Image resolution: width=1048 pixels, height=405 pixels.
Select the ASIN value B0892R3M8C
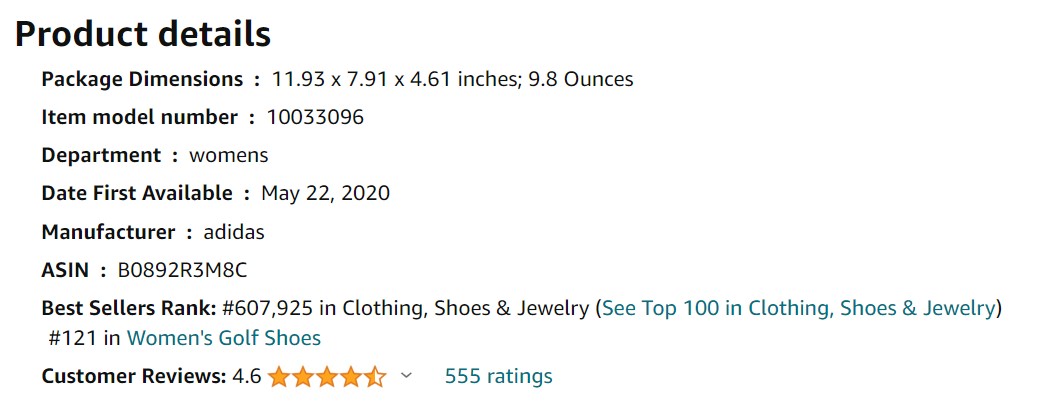pos(182,270)
